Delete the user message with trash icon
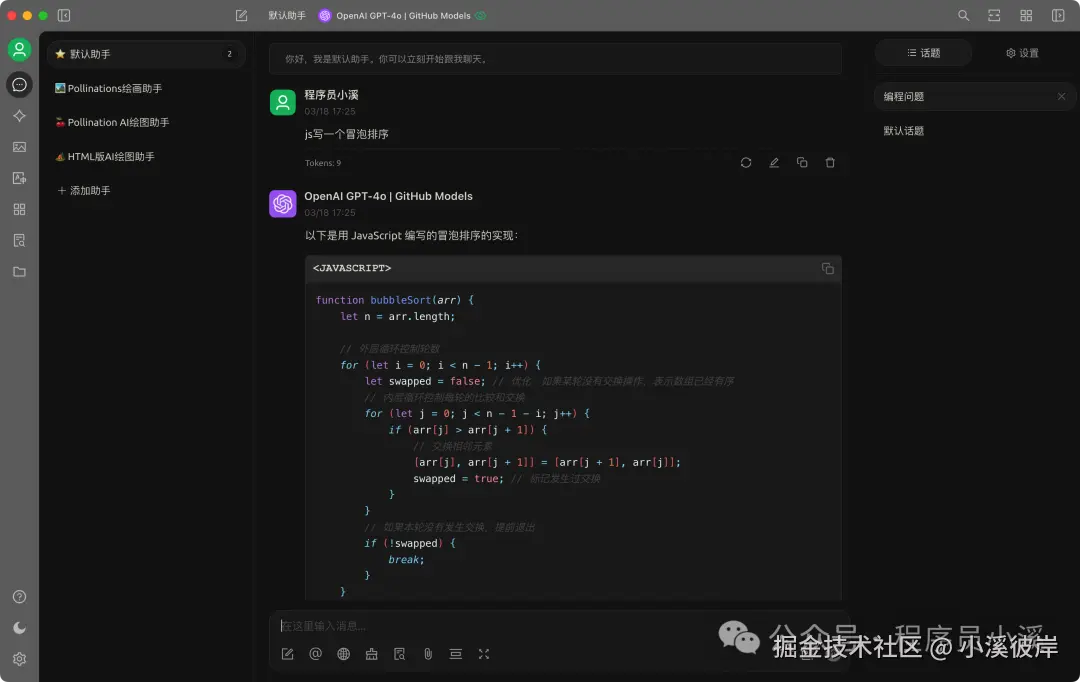Screen dimensions: 1080x682 830,163
